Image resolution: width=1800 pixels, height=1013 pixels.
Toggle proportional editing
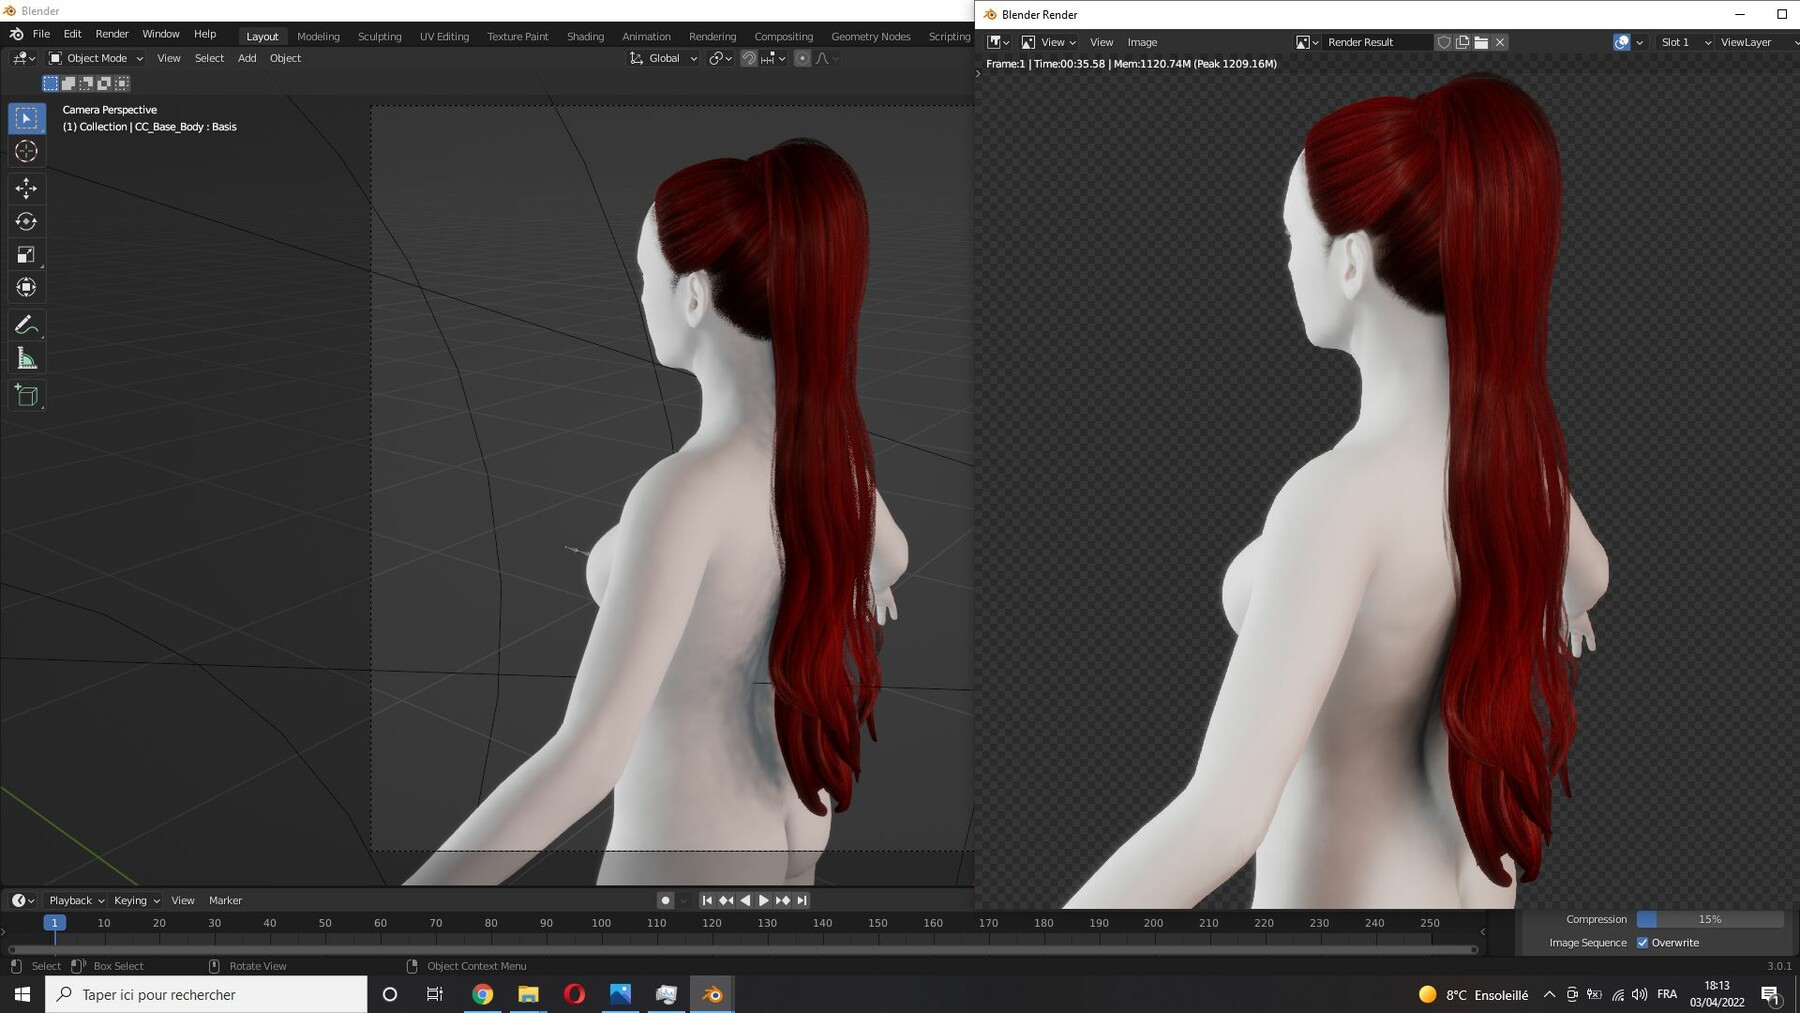[802, 58]
